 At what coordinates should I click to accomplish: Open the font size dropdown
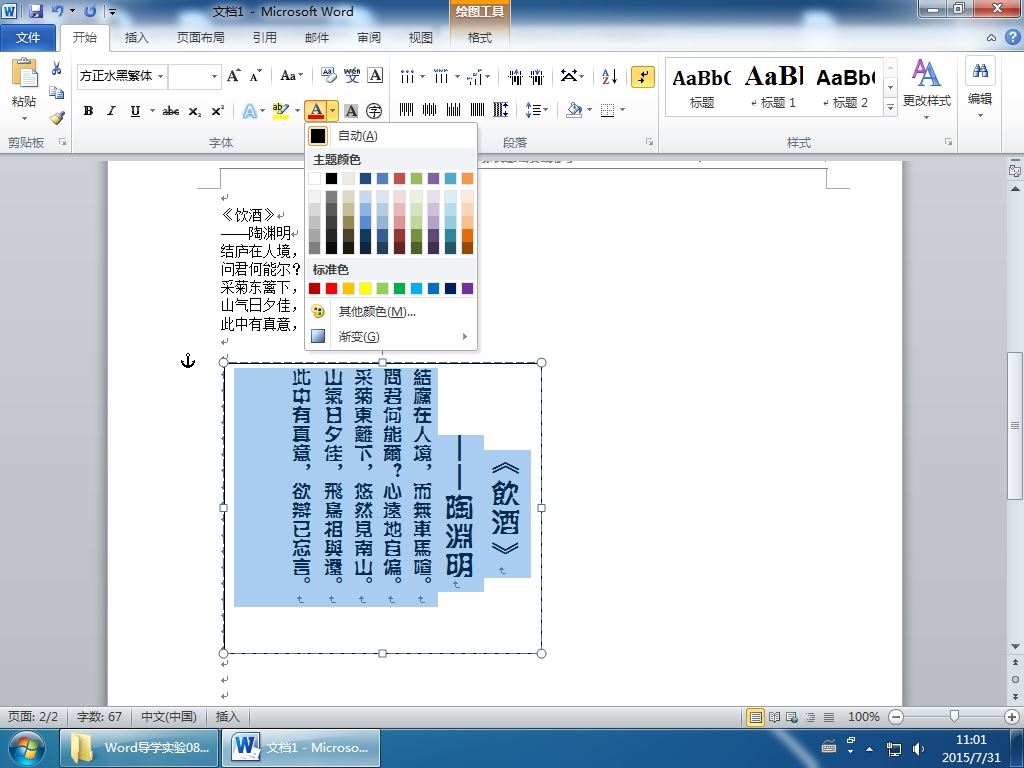[x=214, y=76]
